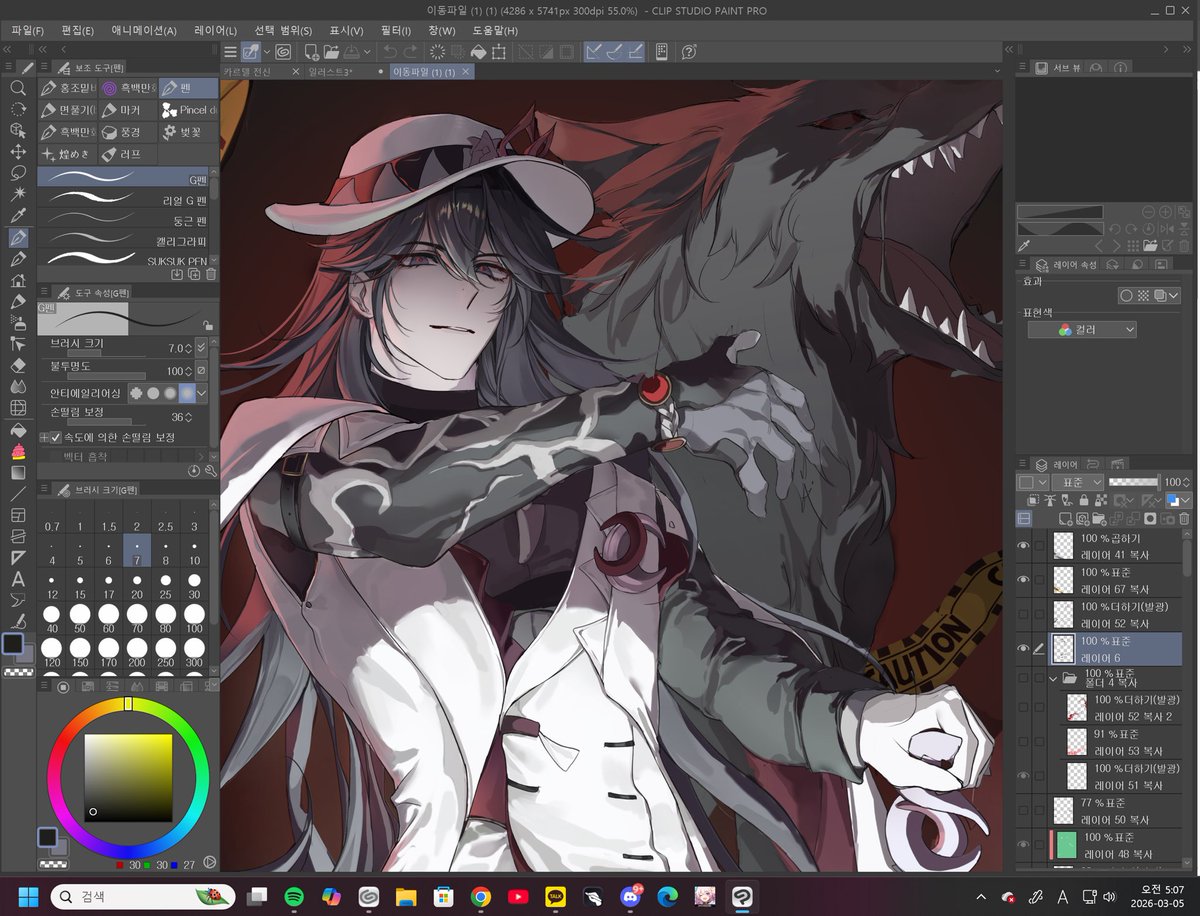The width and height of the screenshot is (1200, 916).
Task: Adjust layer opacity slider in layer panel
Action: click(x=1131, y=482)
